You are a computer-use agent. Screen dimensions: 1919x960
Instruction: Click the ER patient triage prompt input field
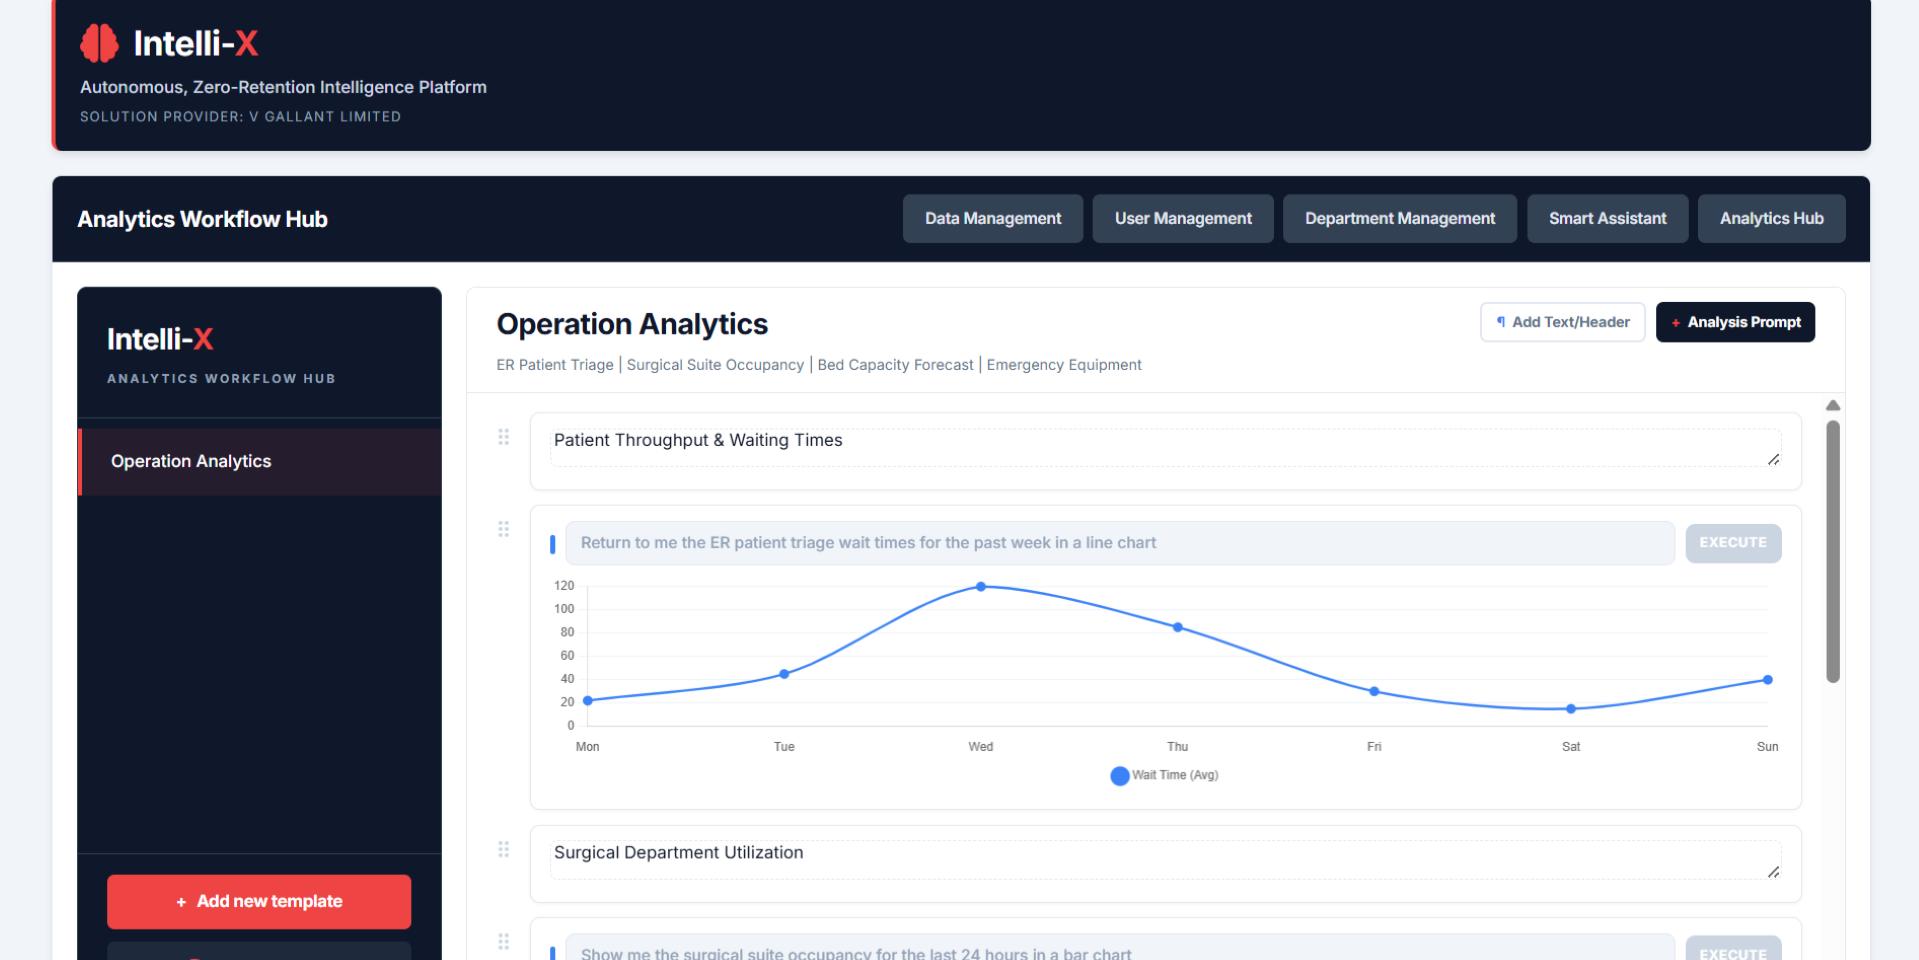click(1120, 543)
